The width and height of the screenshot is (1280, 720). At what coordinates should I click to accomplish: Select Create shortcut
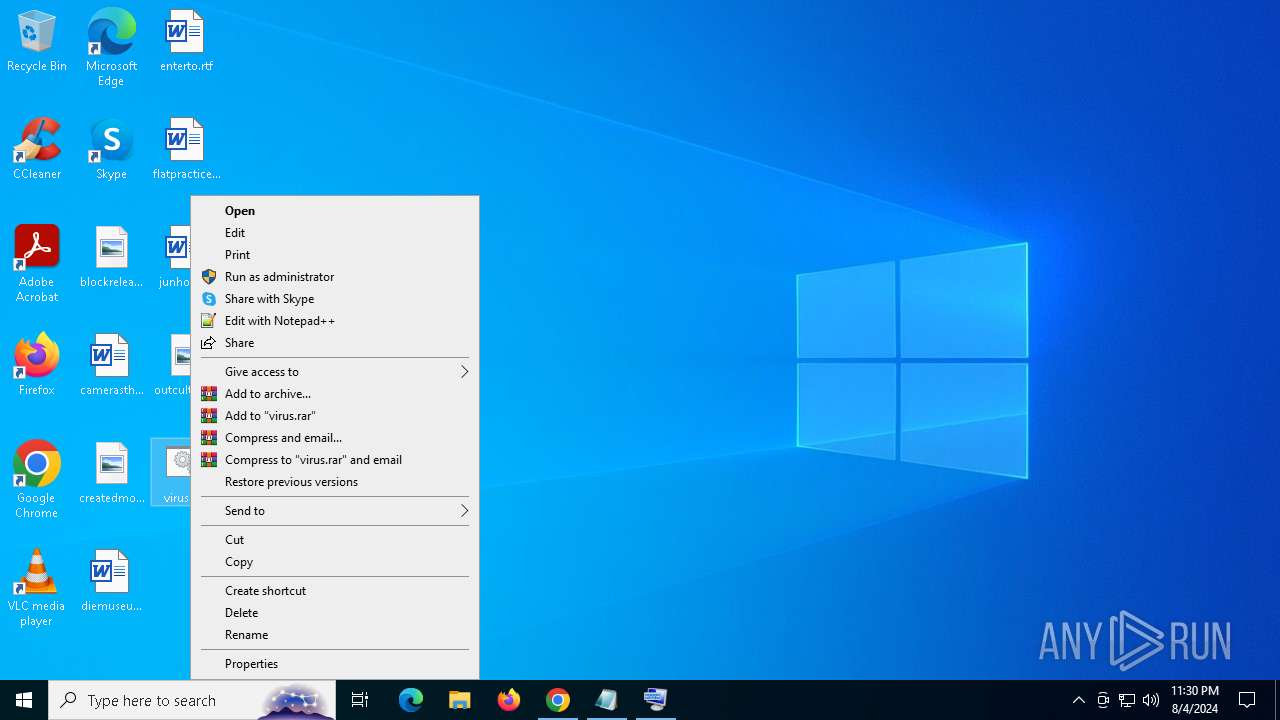tap(335, 591)
